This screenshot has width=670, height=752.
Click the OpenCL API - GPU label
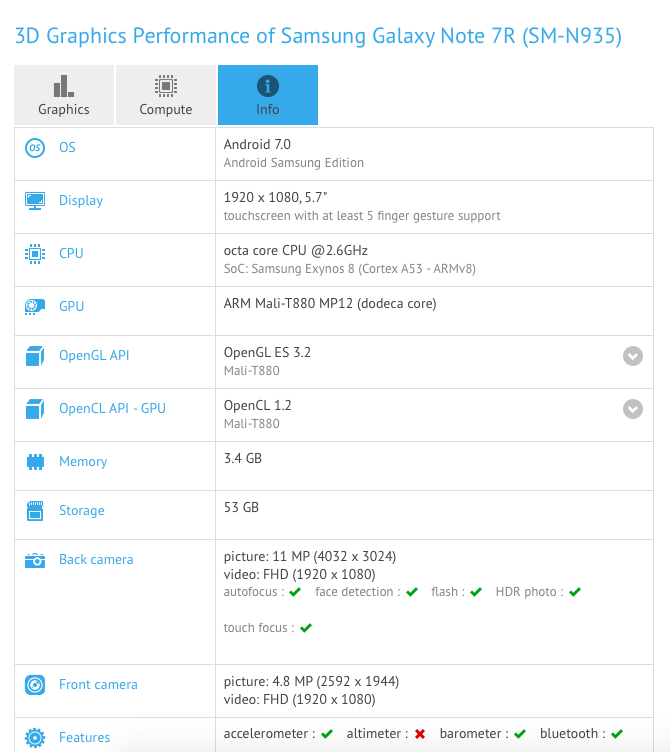point(112,409)
